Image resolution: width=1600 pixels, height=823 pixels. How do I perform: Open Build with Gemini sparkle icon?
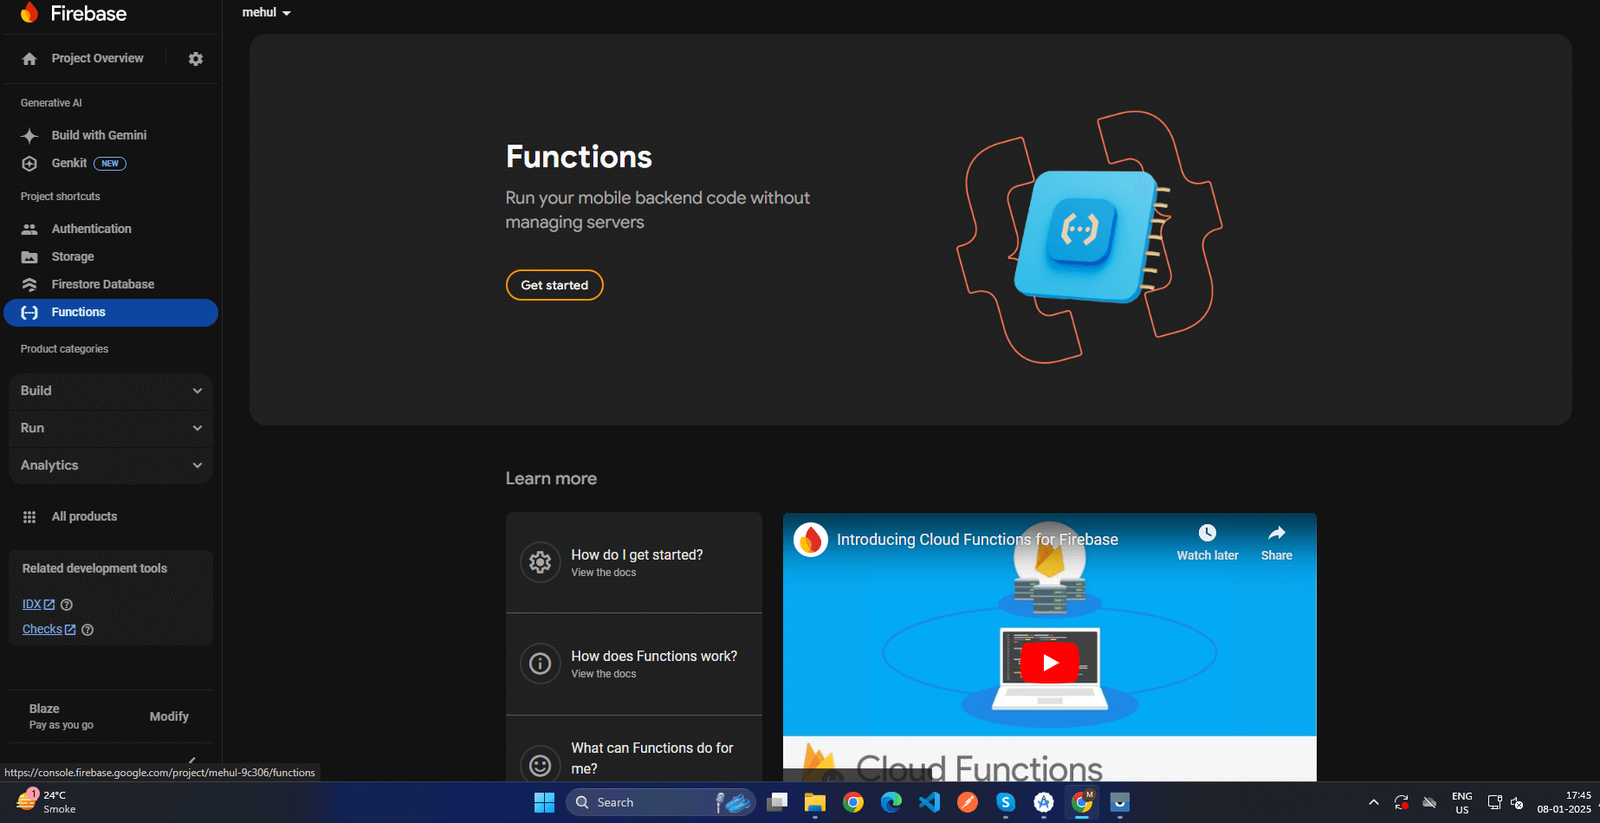(30, 136)
